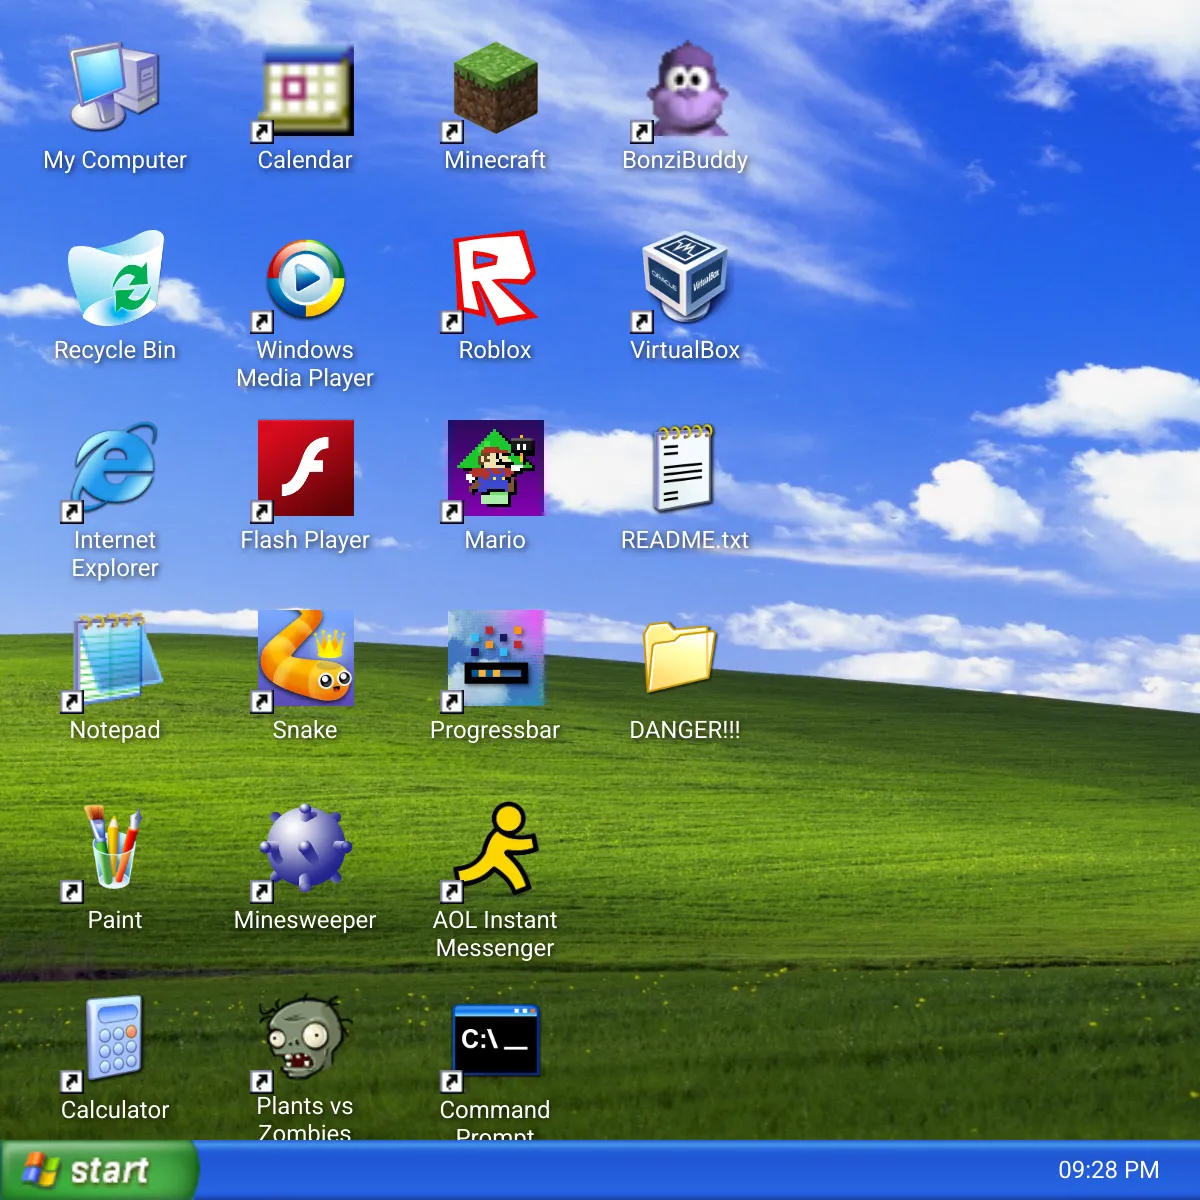Click the "Minecraft" label text
Viewport: 1200px width, 1200px height.
(495, 160)
